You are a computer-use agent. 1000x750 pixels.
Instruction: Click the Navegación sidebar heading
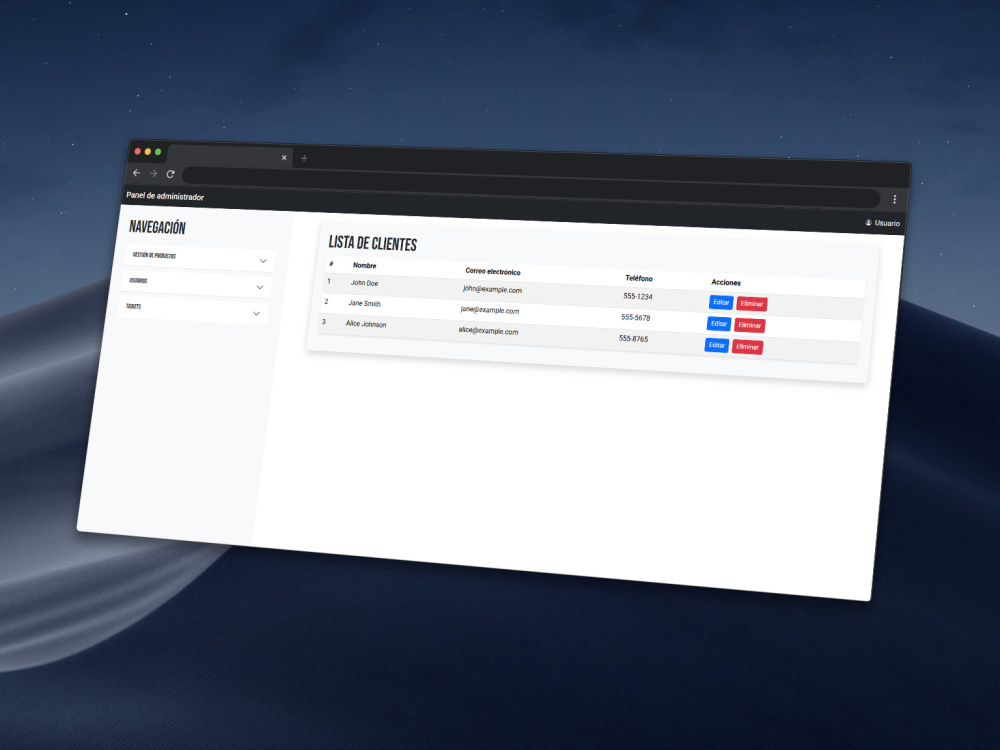[157, 228]
